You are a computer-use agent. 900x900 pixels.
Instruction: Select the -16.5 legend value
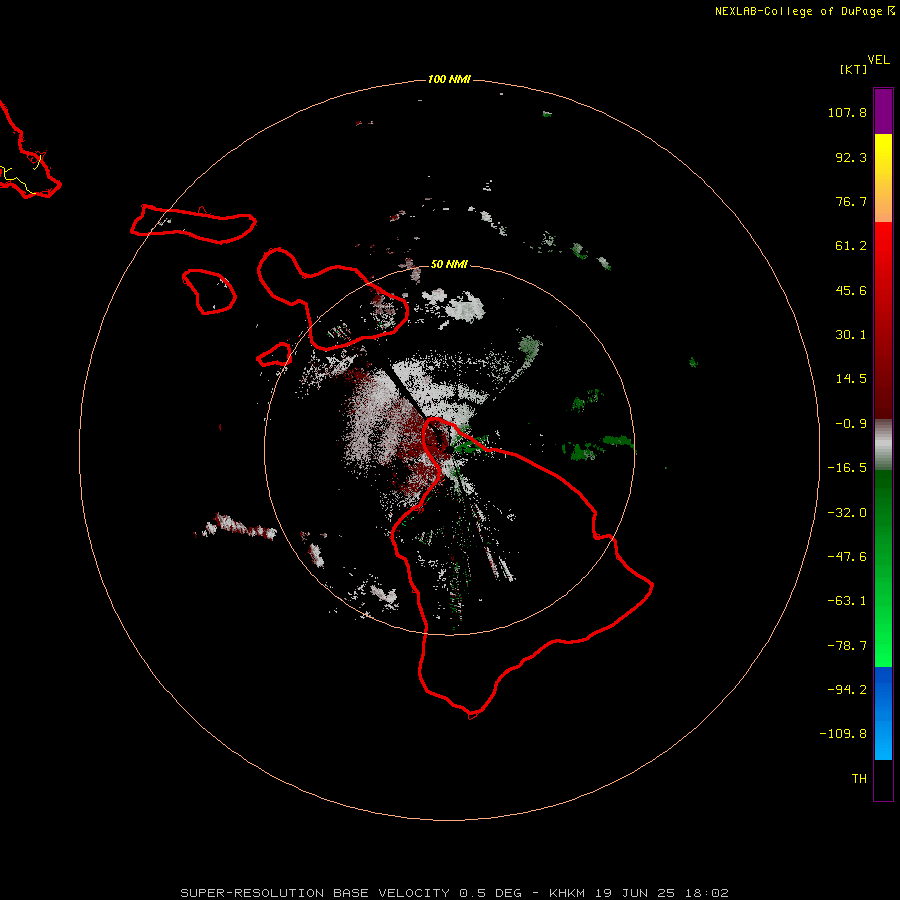(847, 468)
